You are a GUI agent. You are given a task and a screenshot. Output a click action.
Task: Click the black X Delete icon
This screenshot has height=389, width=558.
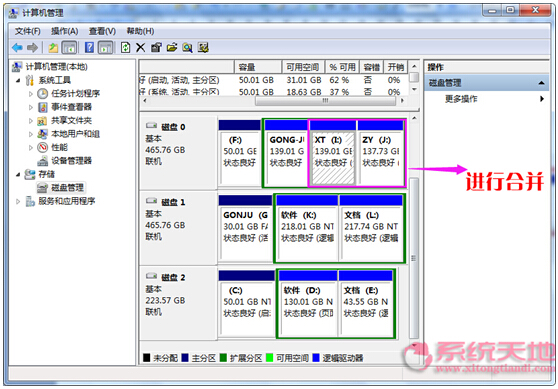[x=141, y=47]
